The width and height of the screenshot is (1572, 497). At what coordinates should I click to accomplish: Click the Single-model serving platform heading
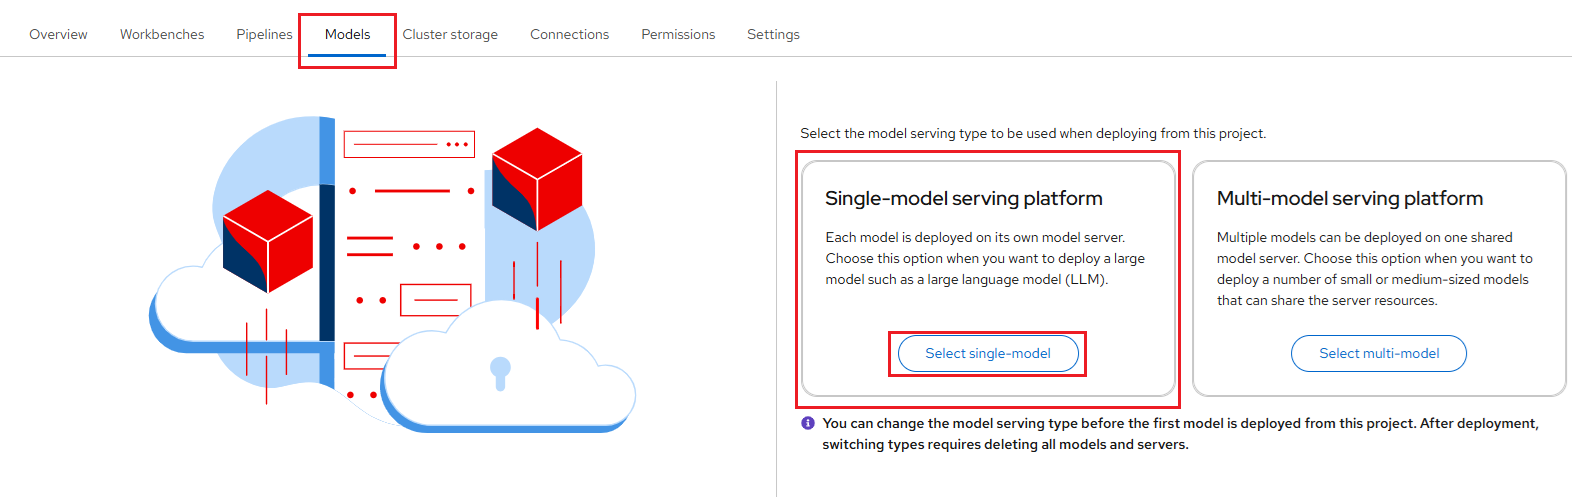963,198
